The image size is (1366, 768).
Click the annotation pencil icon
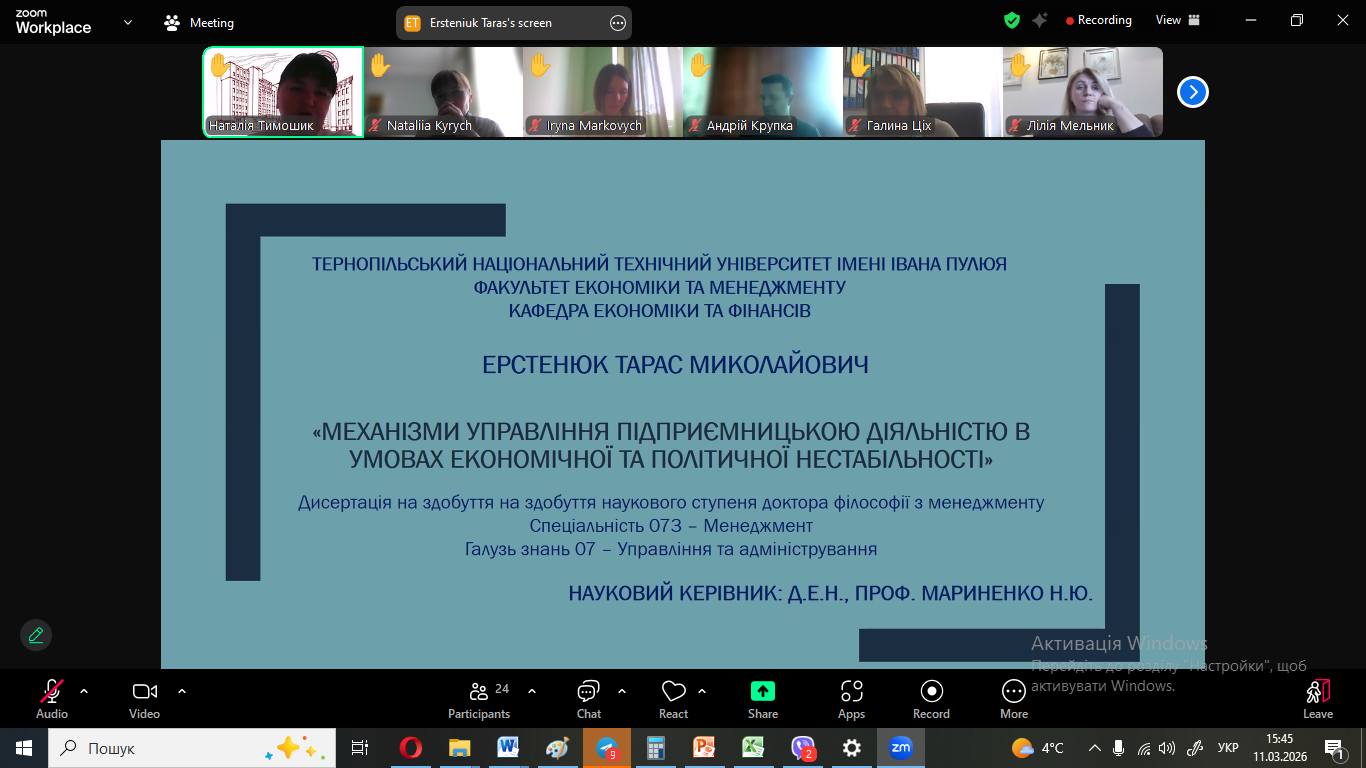coord(36,635)
